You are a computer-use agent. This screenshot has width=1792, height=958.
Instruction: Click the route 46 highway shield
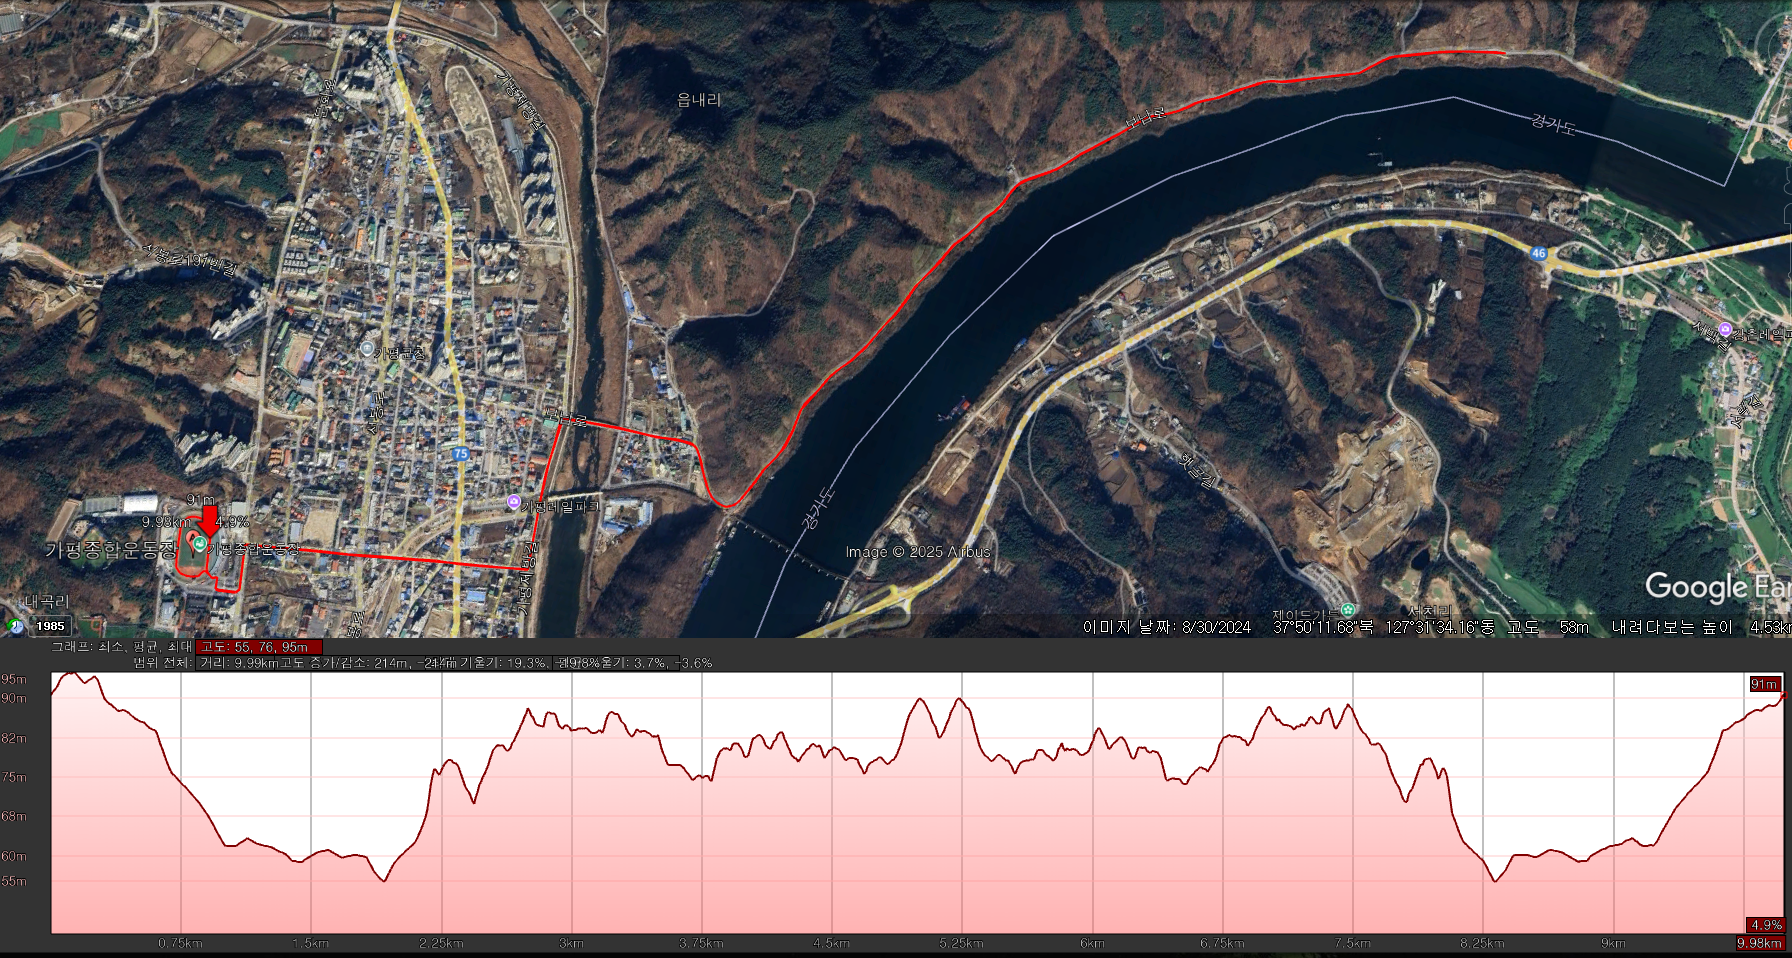point(1539,254)
